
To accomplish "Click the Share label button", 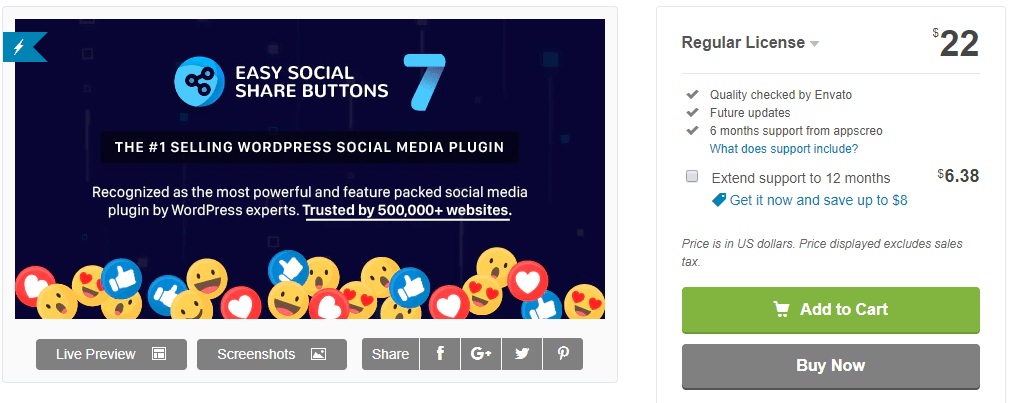I will click(x=390, y=354).
